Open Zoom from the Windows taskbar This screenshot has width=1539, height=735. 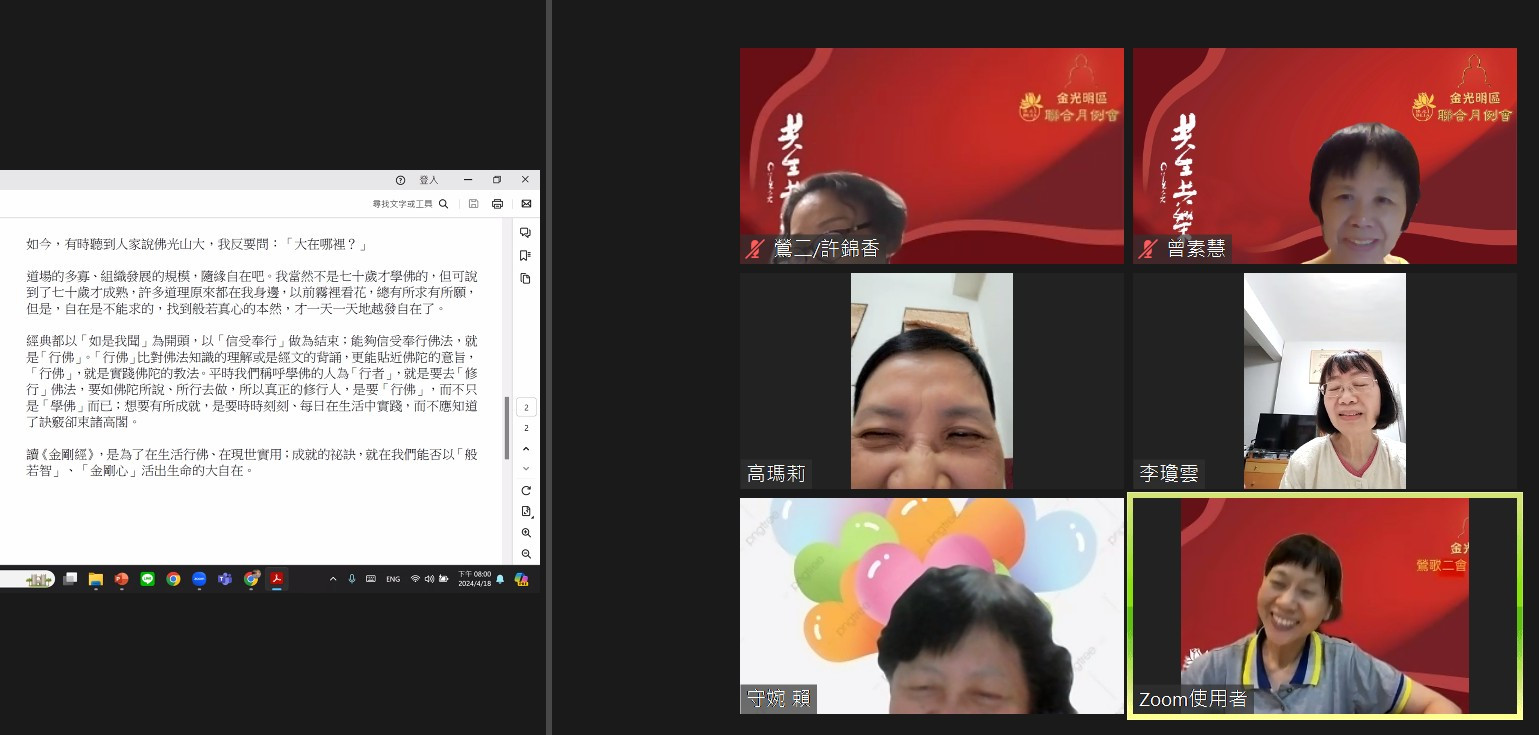[199, 579]
